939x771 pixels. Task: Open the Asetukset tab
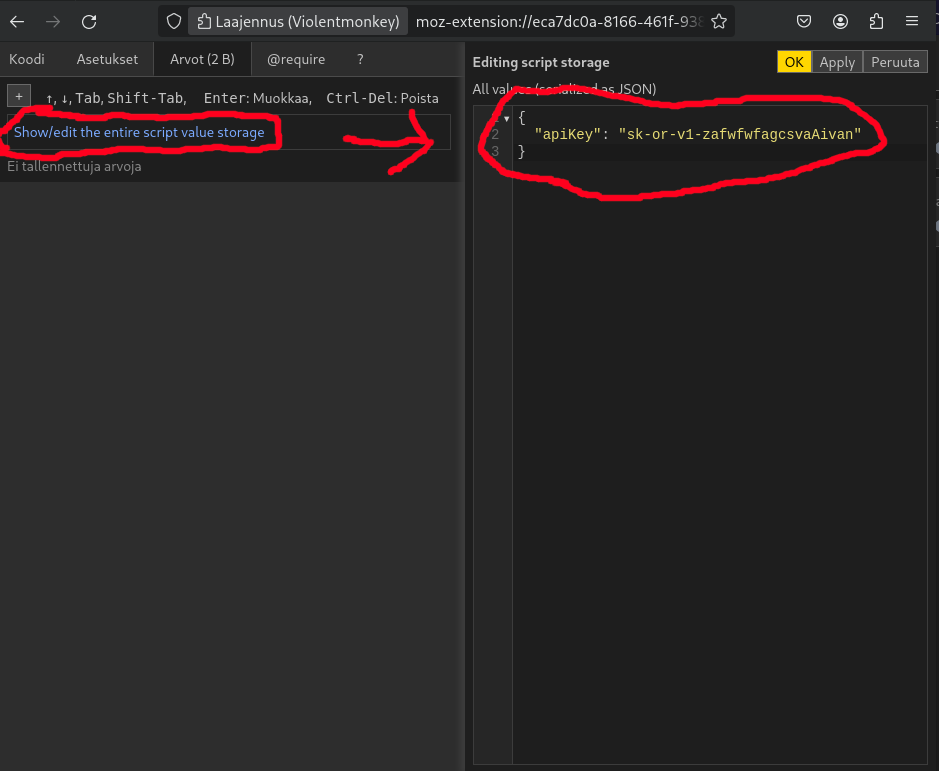pyautogui.click(x=107, y=59)
